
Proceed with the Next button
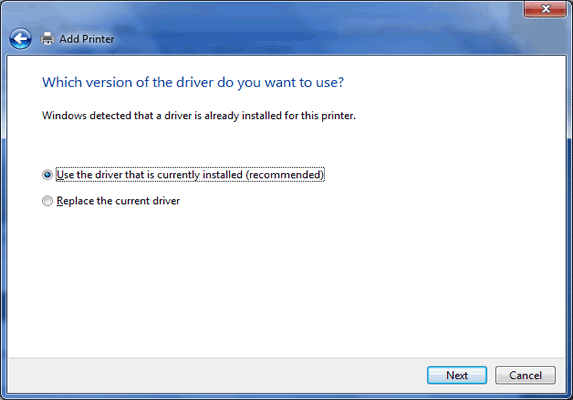click(x=457, y=375)
